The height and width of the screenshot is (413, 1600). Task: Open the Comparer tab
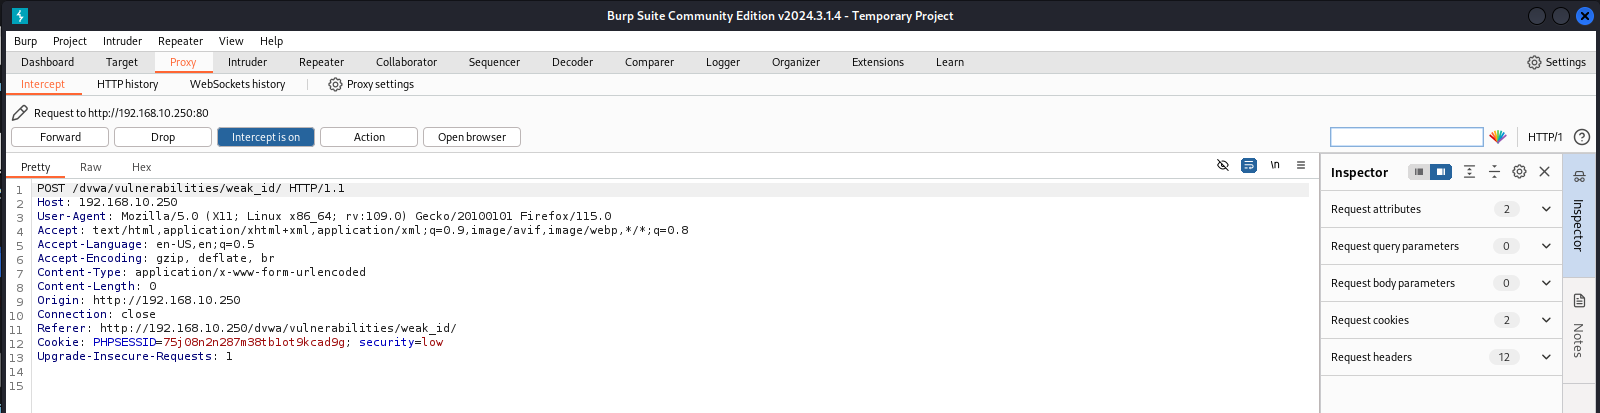pyautogui.click(x=649, y=62)
